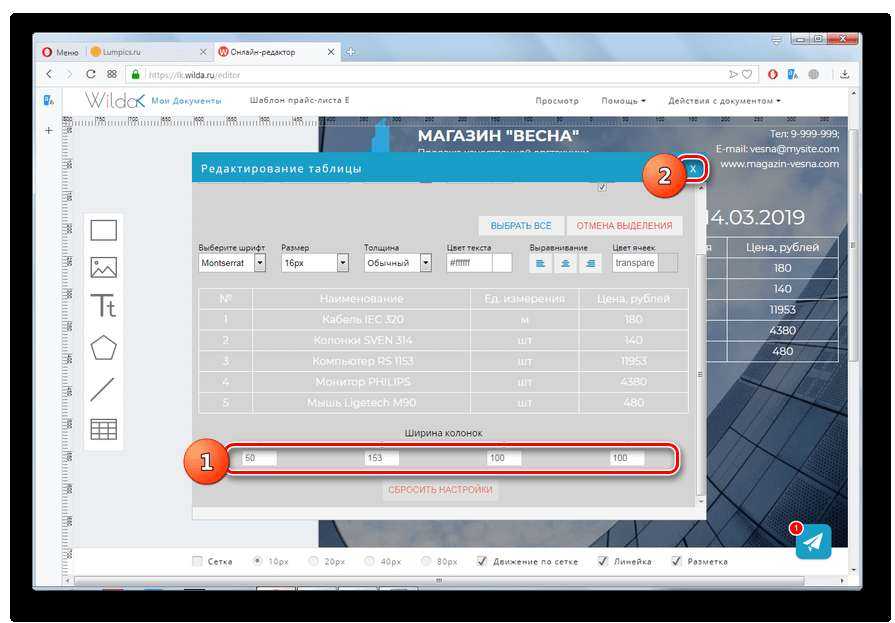The image size is (895, 623).
Task: Click the Шаблон прайс-листа document title
Action: tap(300, 100)
